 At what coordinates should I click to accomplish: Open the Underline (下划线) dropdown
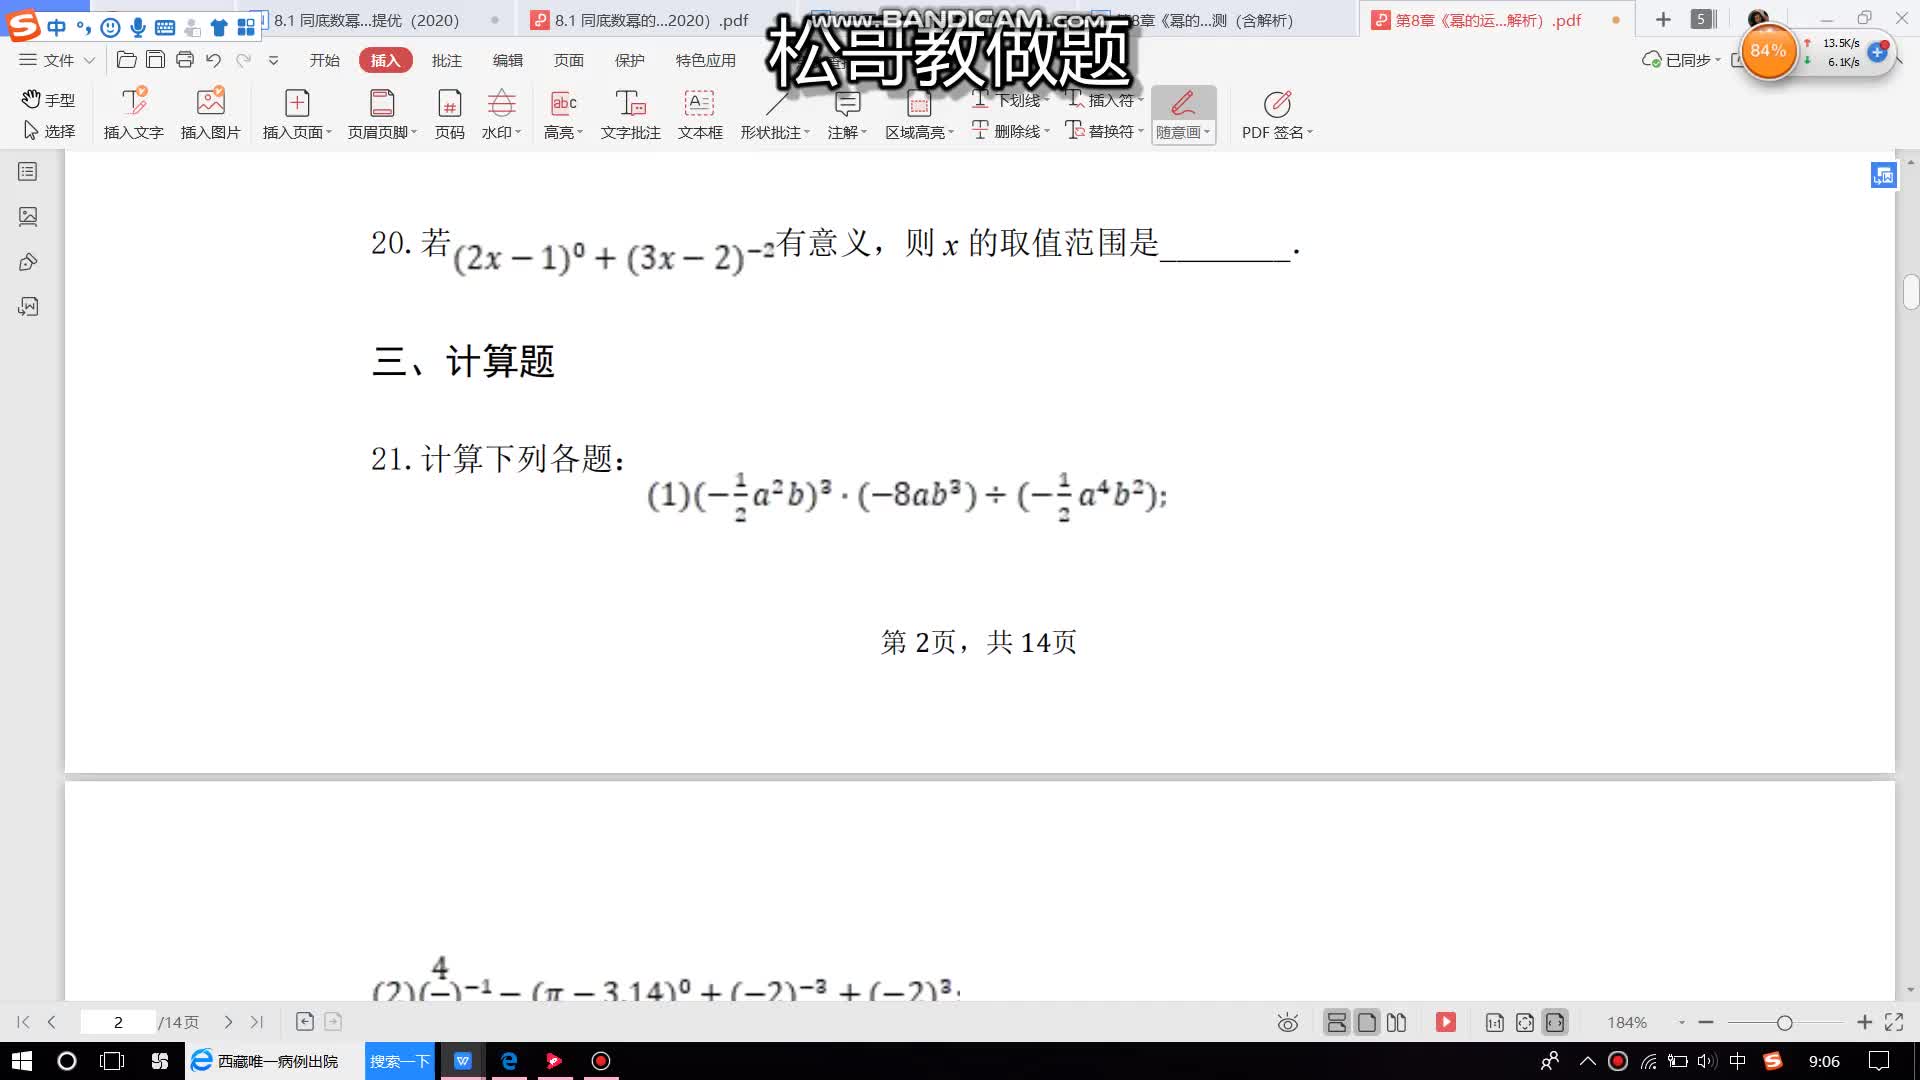click(x=1046, y=100)
